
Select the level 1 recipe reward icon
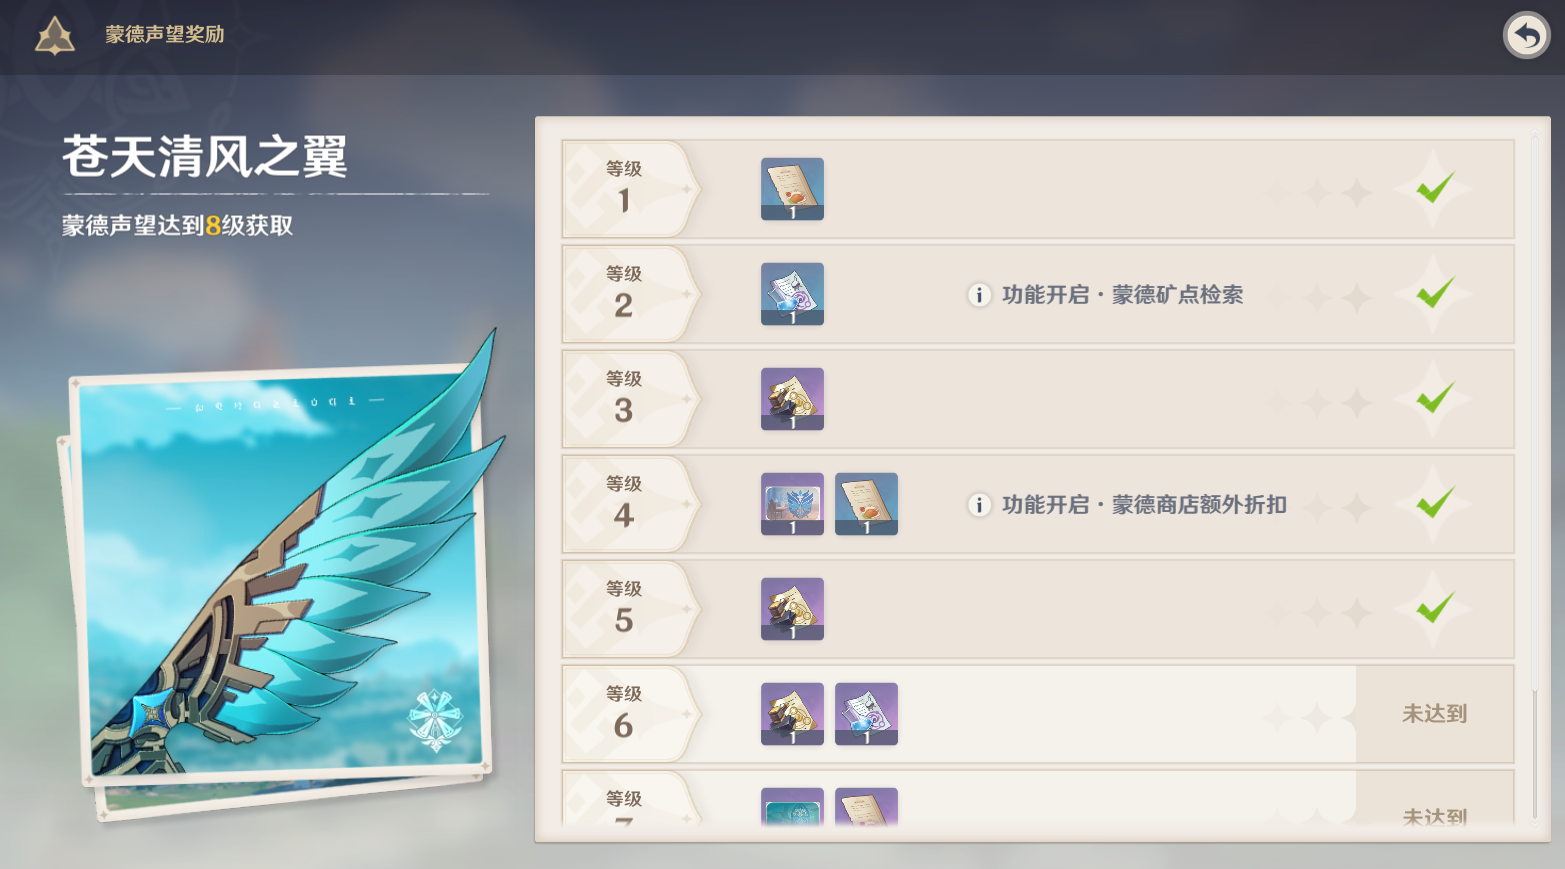tap(792, 189)
